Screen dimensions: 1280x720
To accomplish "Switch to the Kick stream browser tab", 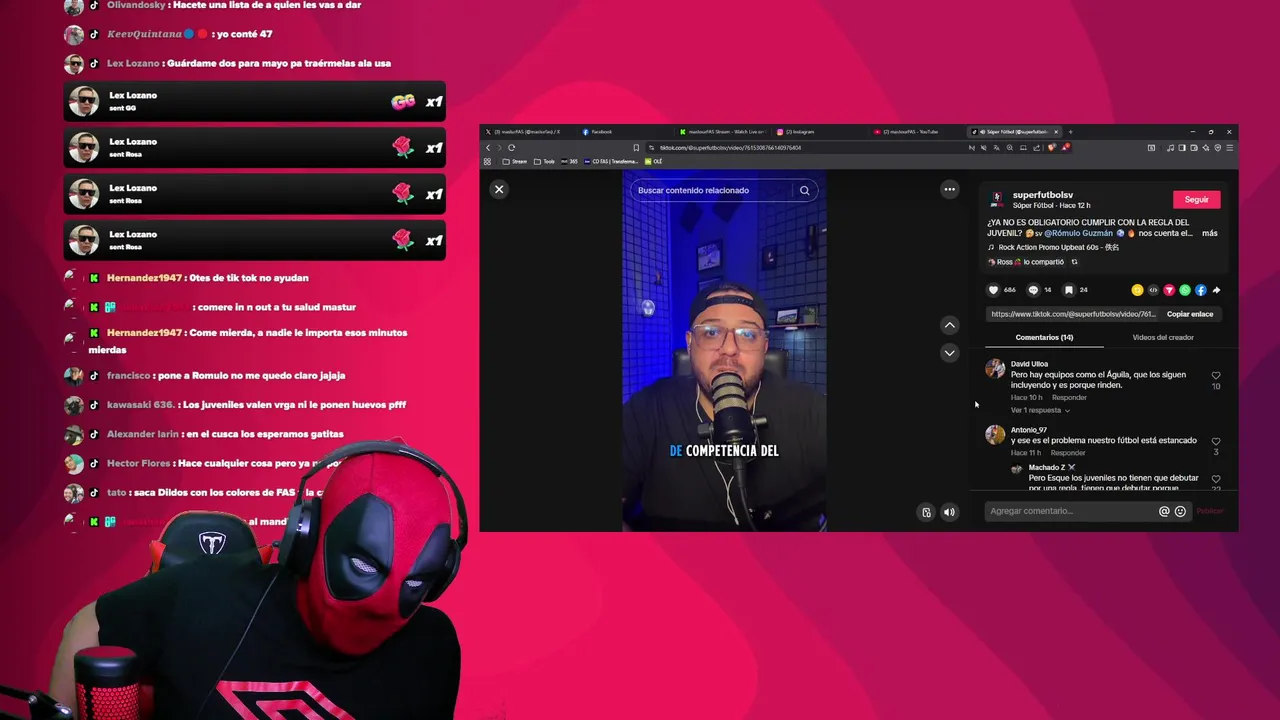I will pyautogui.click(x=722, y=132).
